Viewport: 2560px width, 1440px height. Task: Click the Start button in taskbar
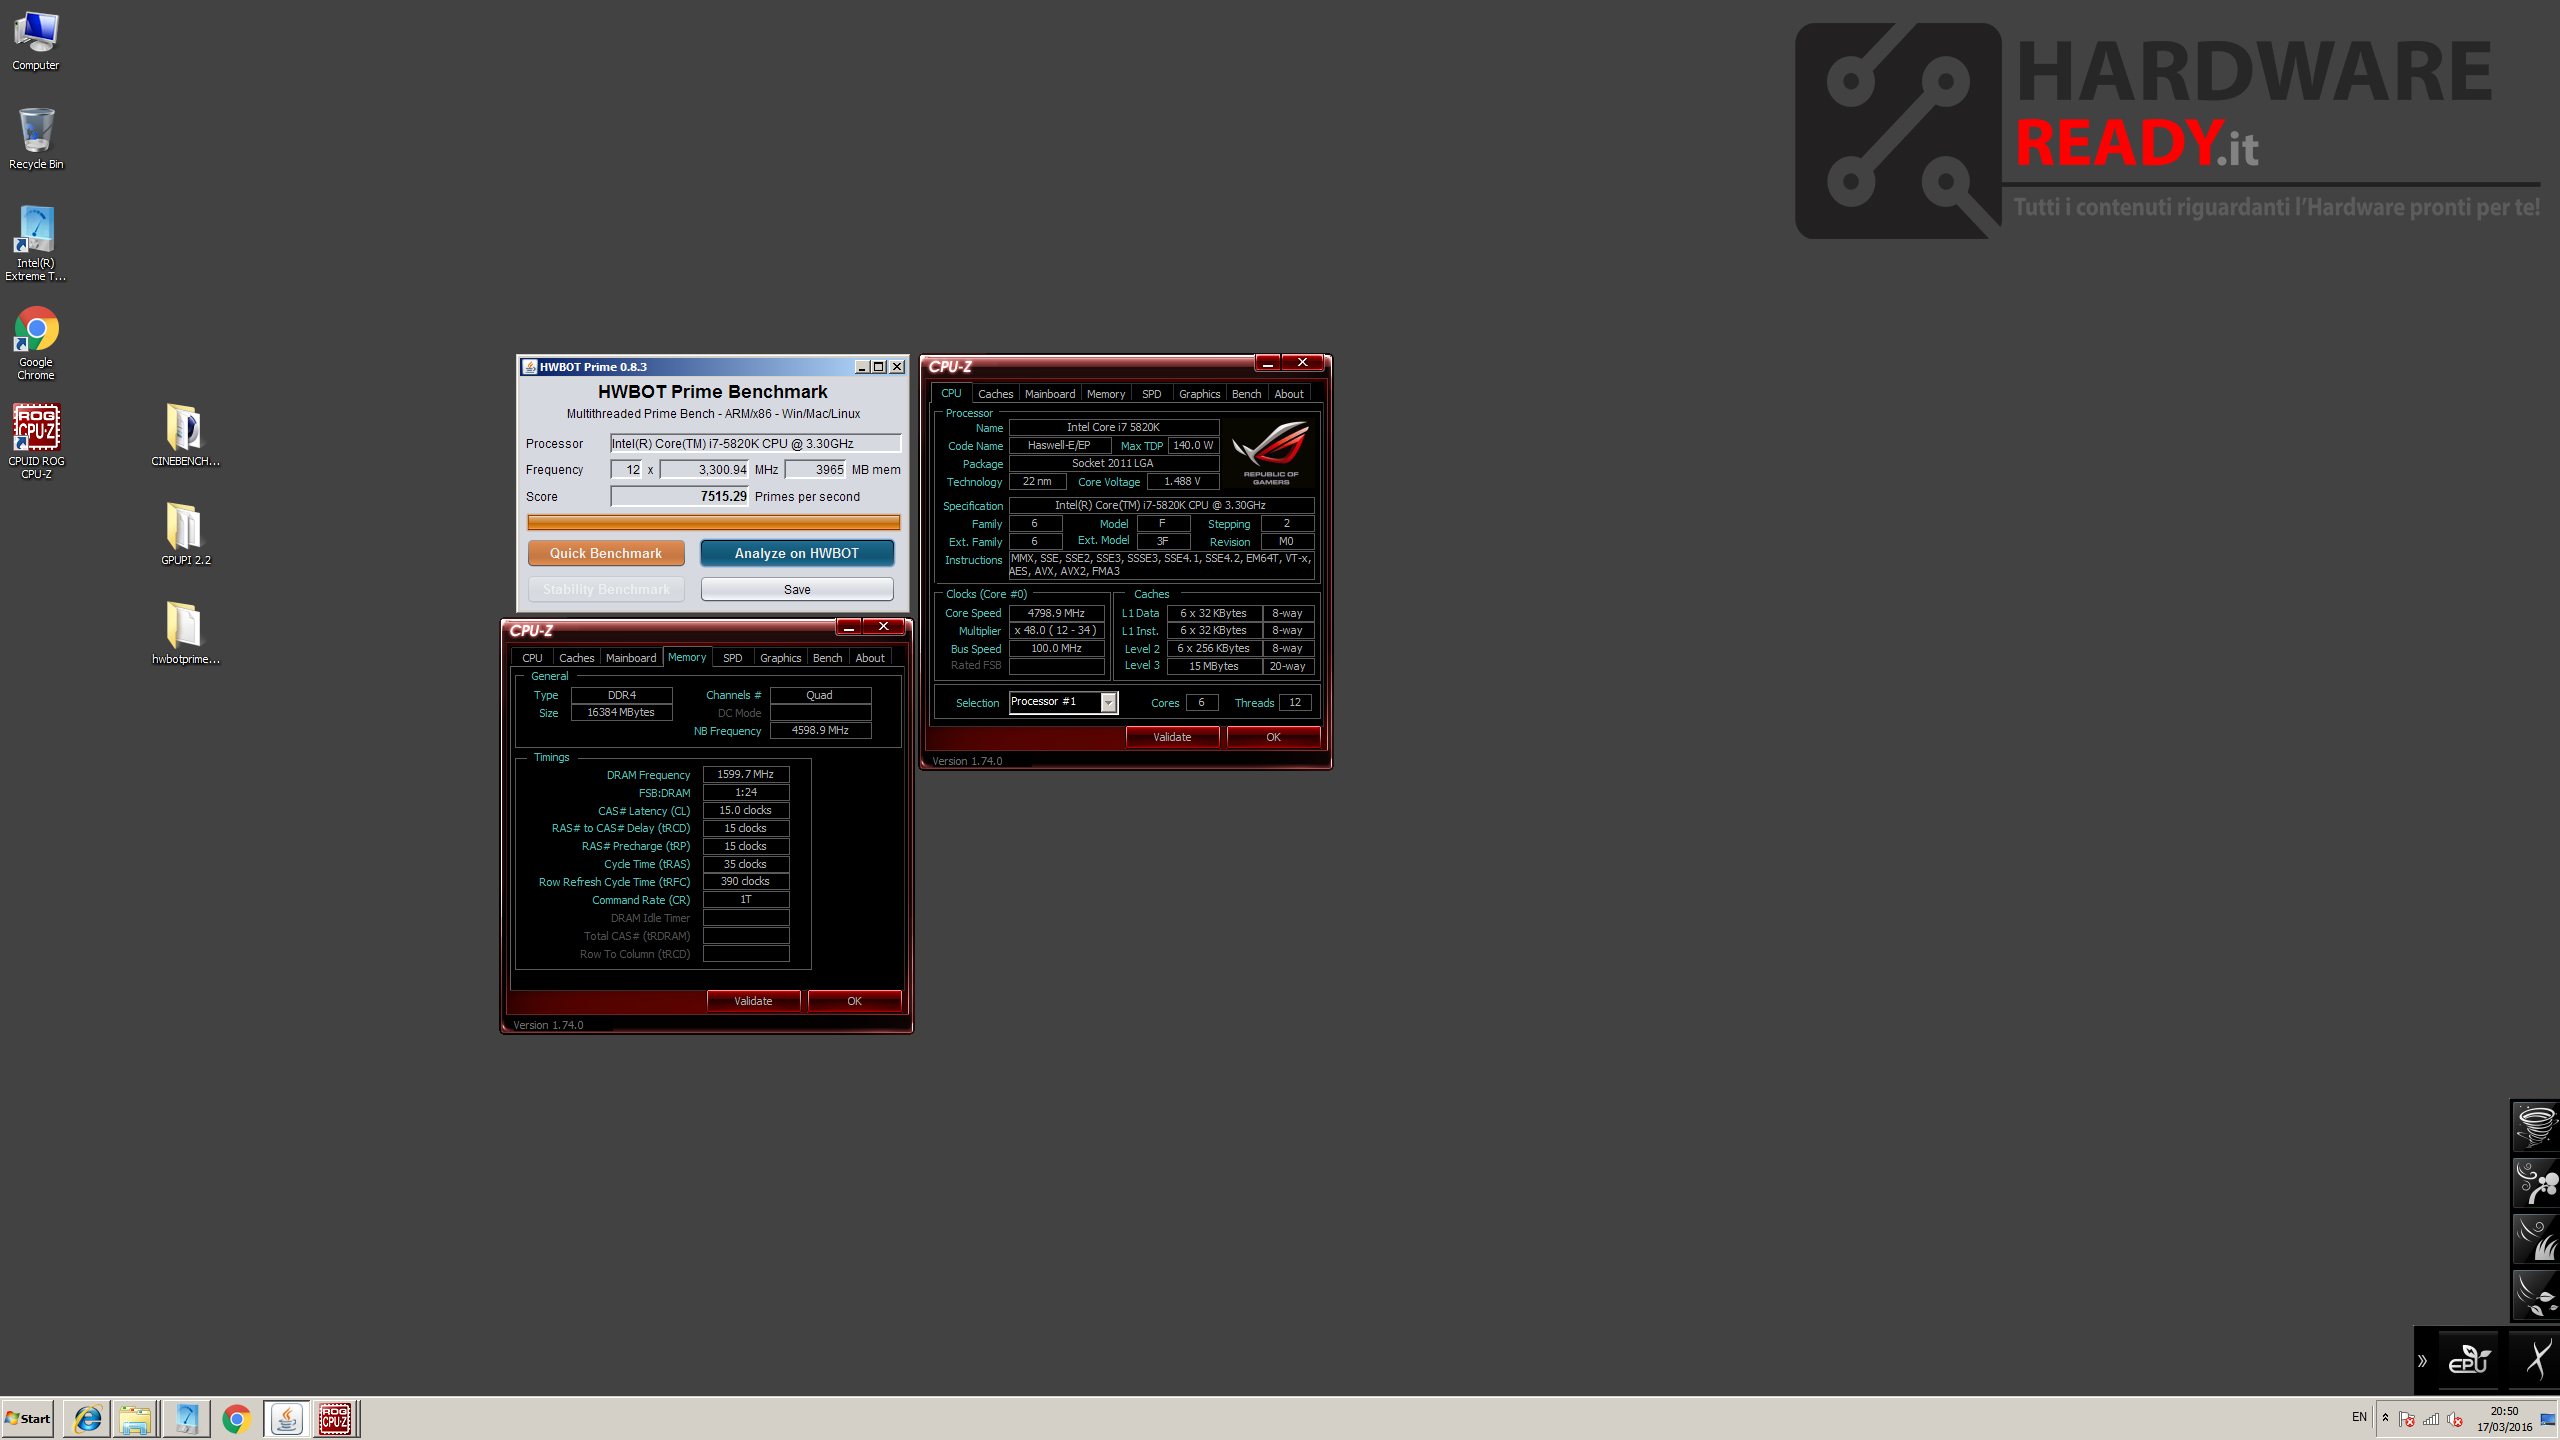point(28,1418)
